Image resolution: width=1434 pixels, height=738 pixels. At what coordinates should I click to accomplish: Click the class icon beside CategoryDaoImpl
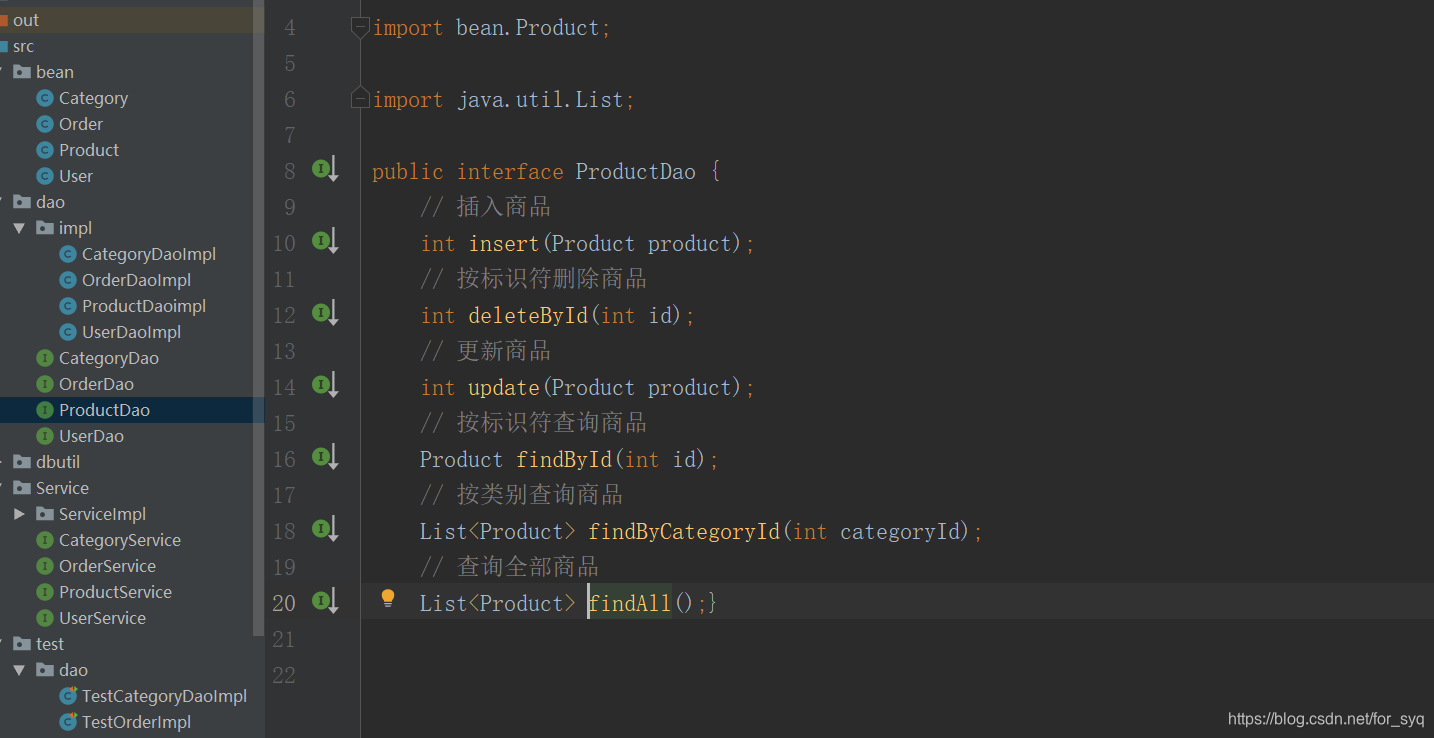pyautogui.click(x=68, y=254)
